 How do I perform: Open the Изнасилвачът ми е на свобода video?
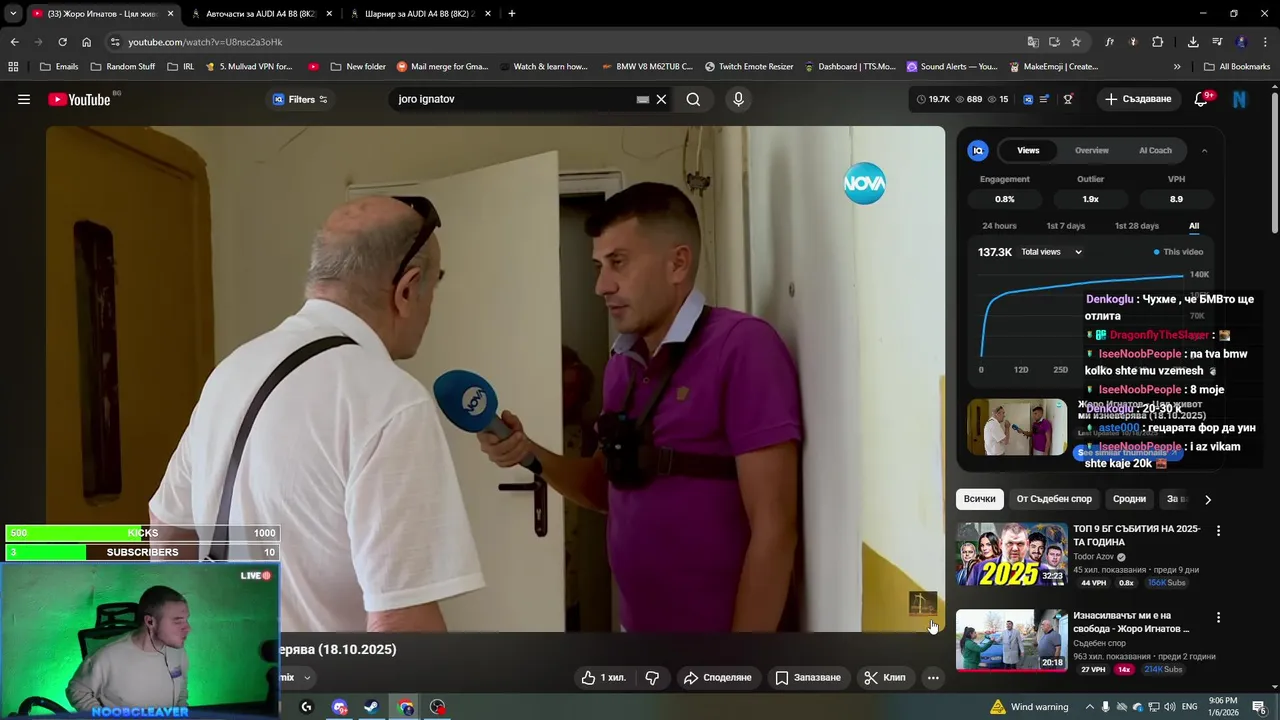[1011, 640]
